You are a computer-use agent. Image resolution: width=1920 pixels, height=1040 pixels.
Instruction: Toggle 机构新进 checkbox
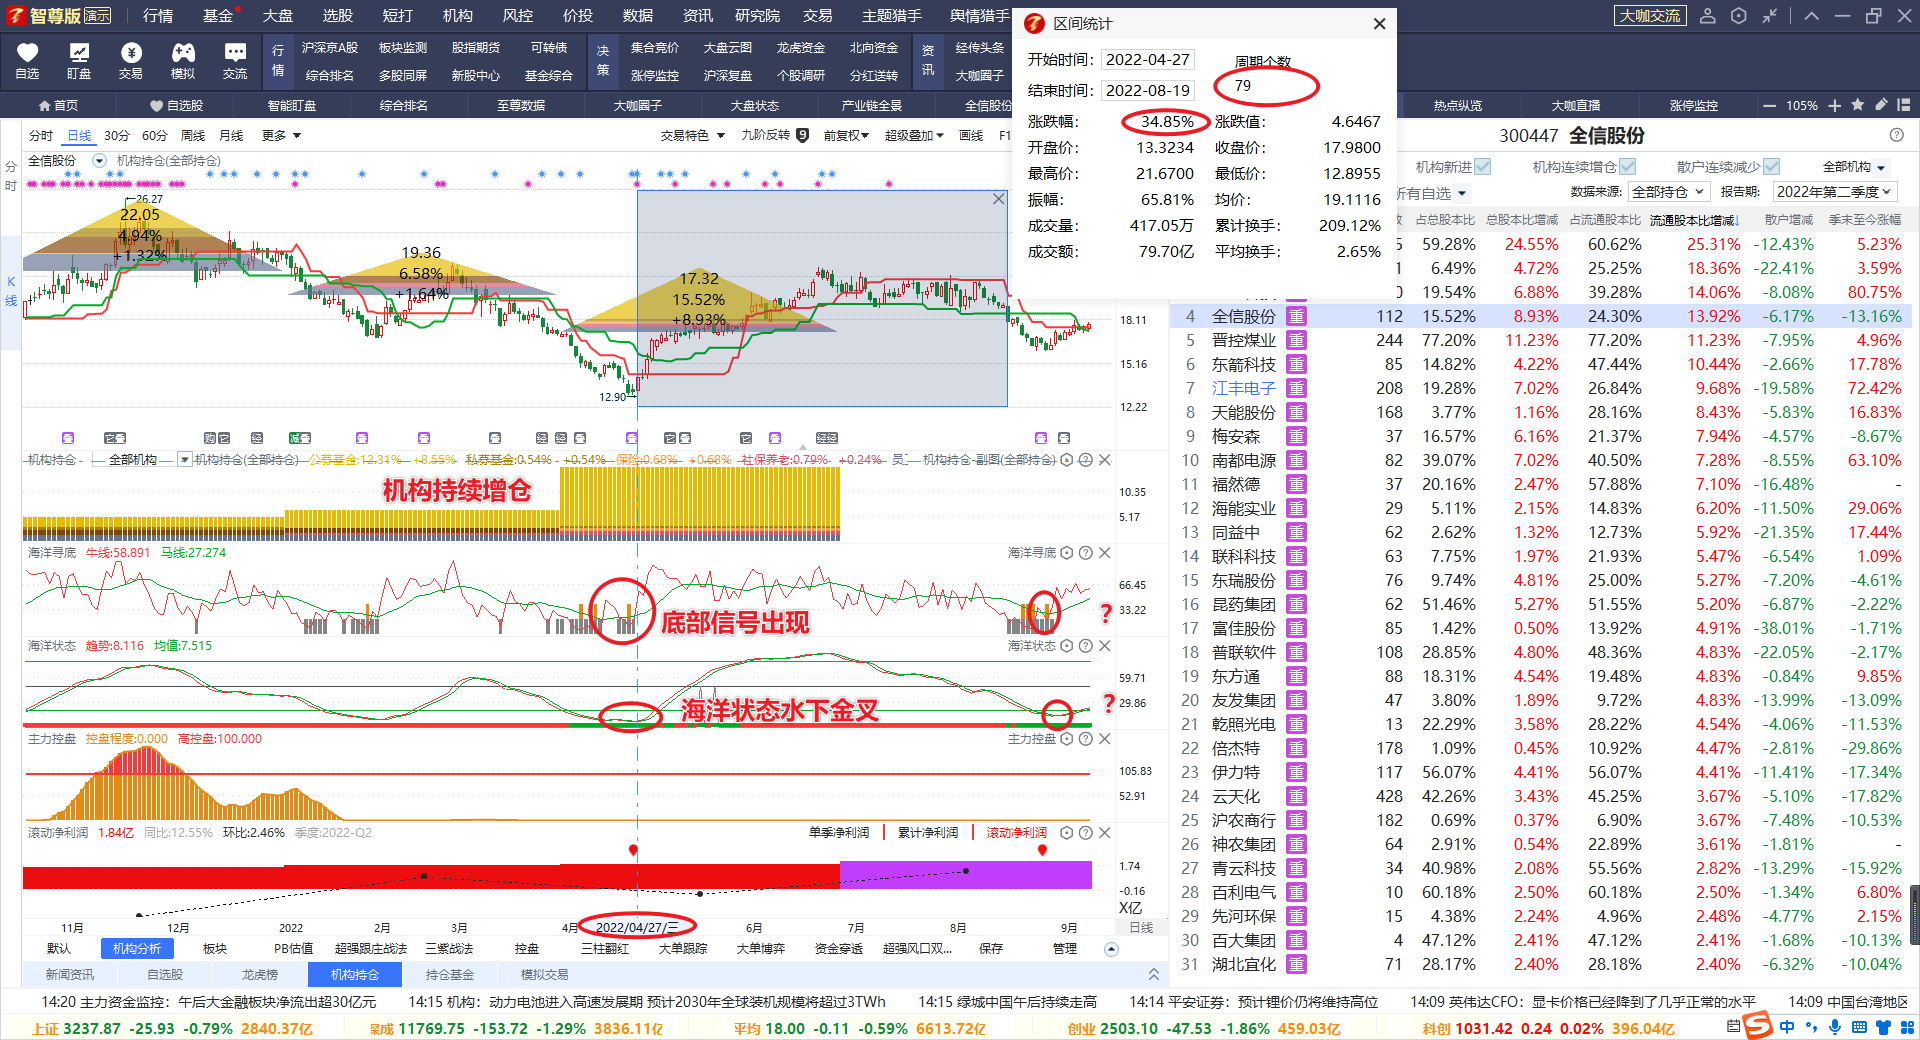click(x=1483, y=167)
